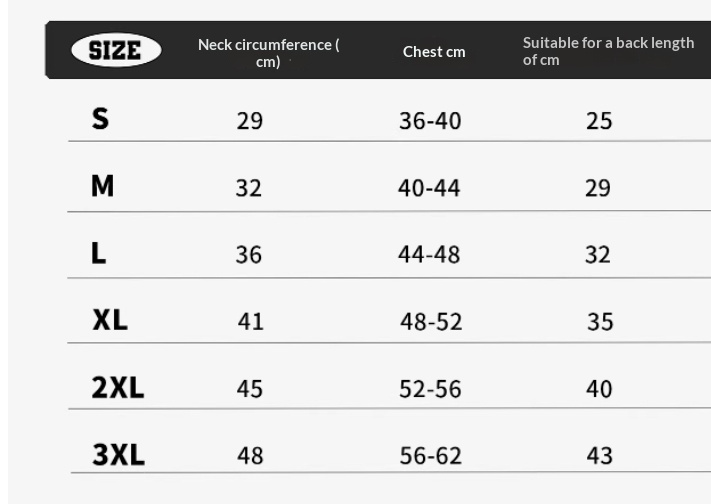This screenshot has height=504, width=711.
Task: Select chest range 52-56 in 2XL row
Action: pos(430,389)
